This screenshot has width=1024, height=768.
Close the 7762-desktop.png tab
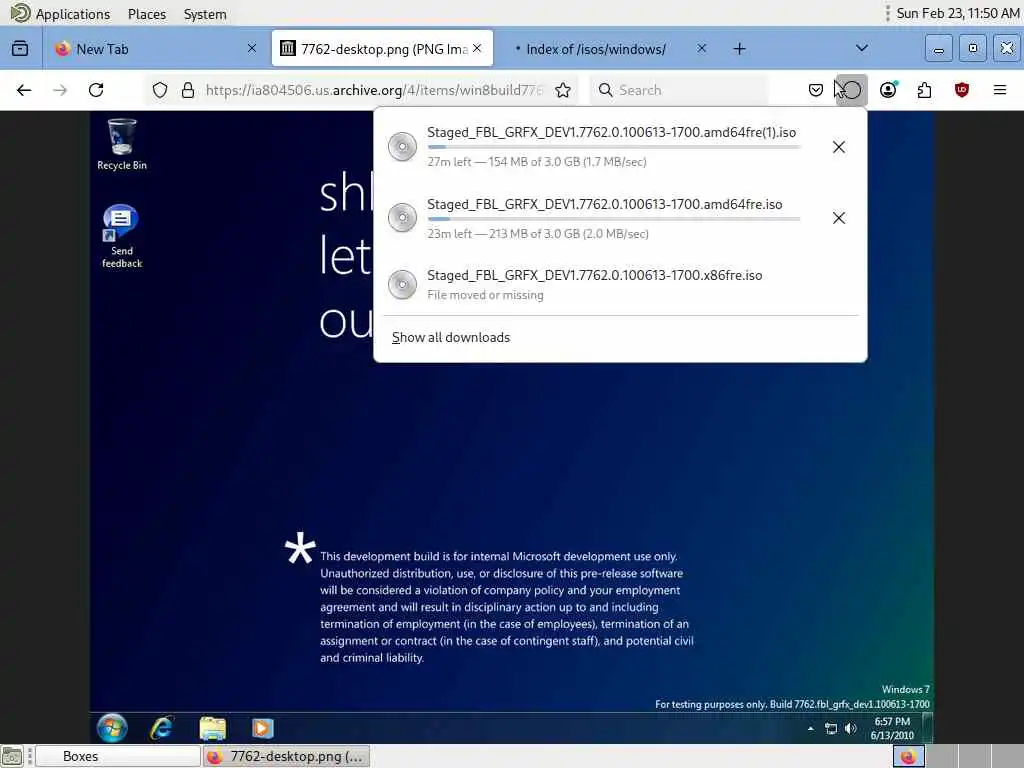[477, 48]
